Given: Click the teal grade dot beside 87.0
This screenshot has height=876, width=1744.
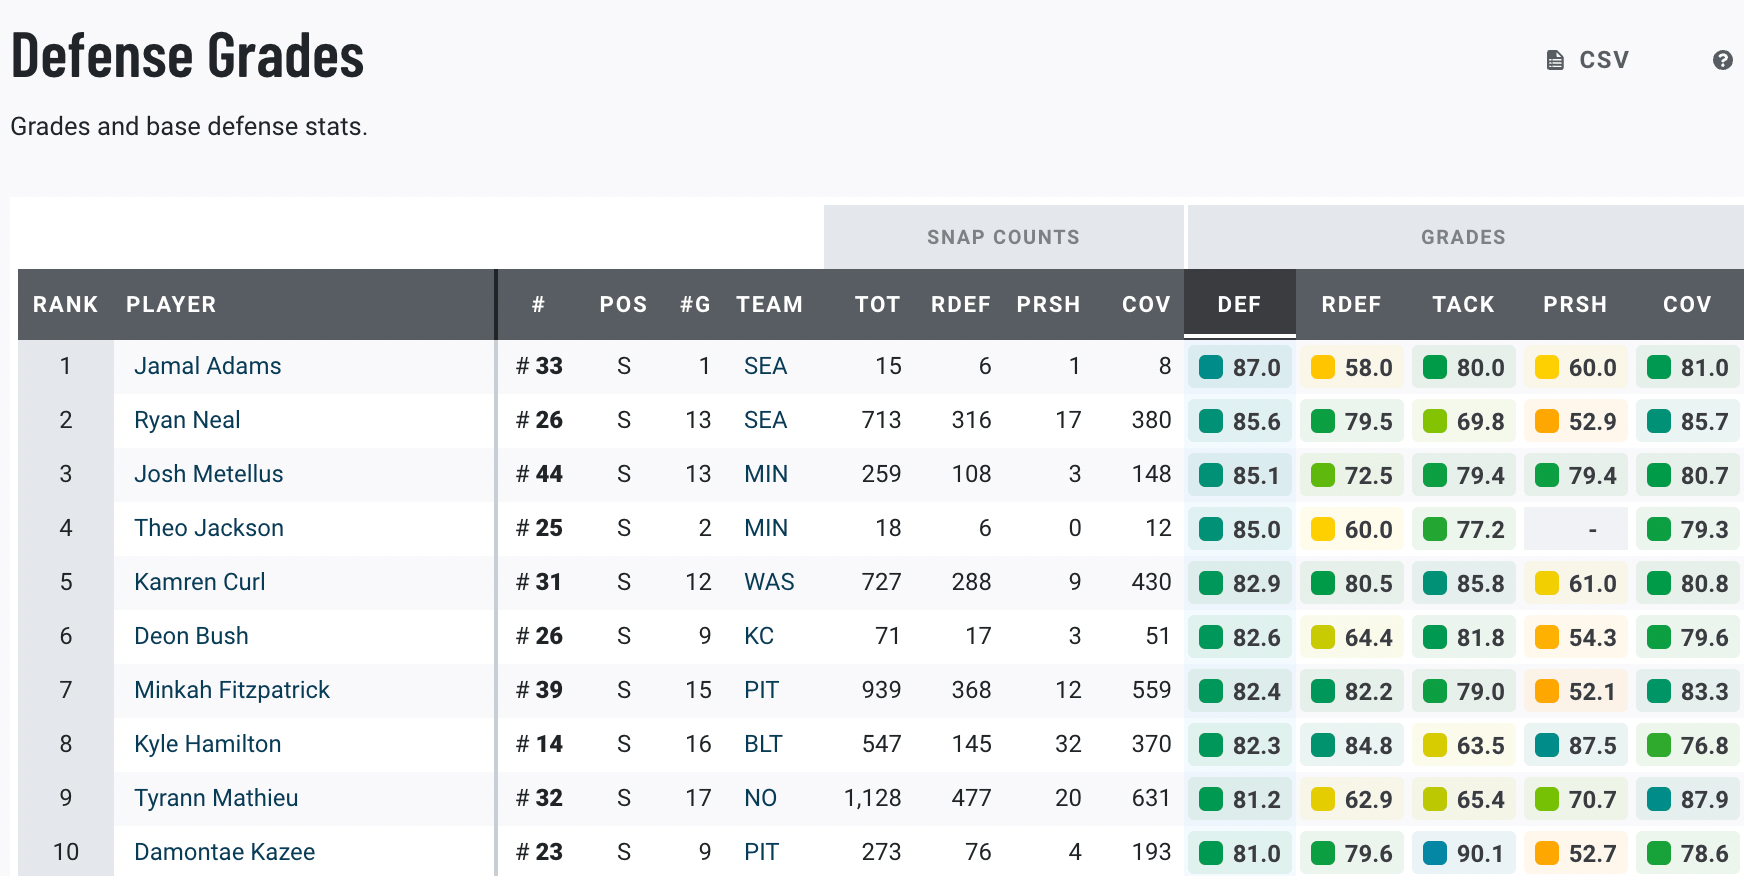Looking at the screenshot, I should pyautogui.click(x=1209, y=367).
